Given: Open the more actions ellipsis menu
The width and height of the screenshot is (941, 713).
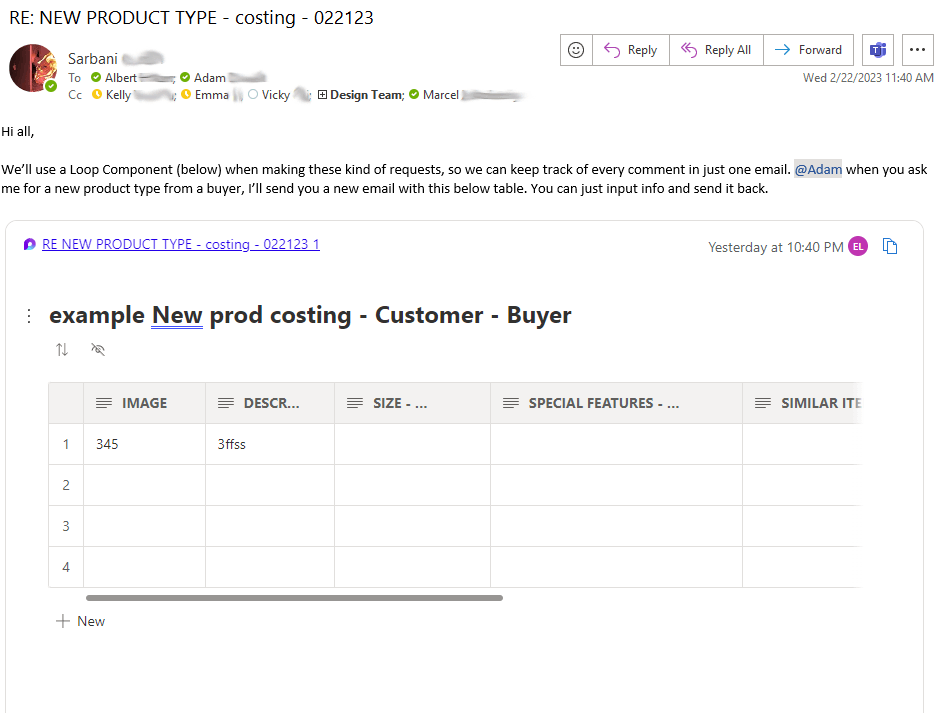Looking at the screenshot, I should 917,50.
